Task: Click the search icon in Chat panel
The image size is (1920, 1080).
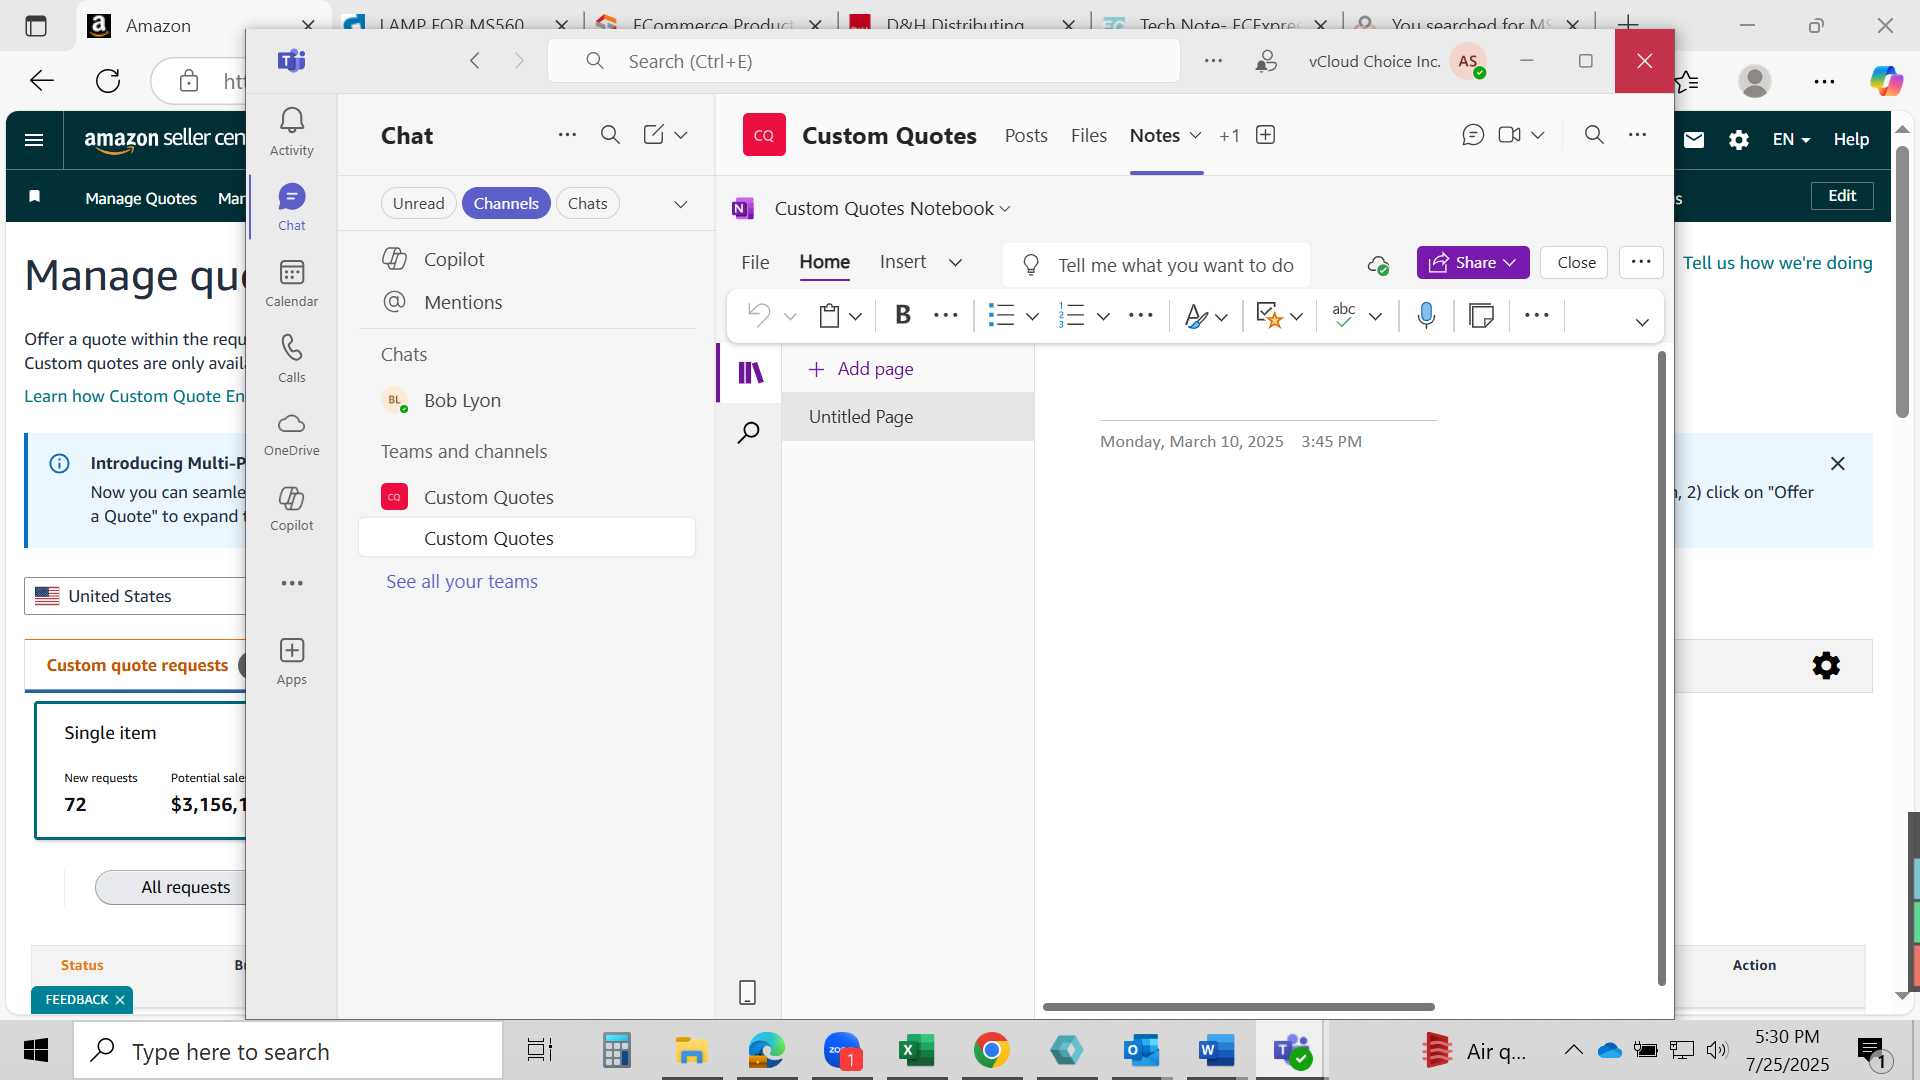Action: (610, 135)
